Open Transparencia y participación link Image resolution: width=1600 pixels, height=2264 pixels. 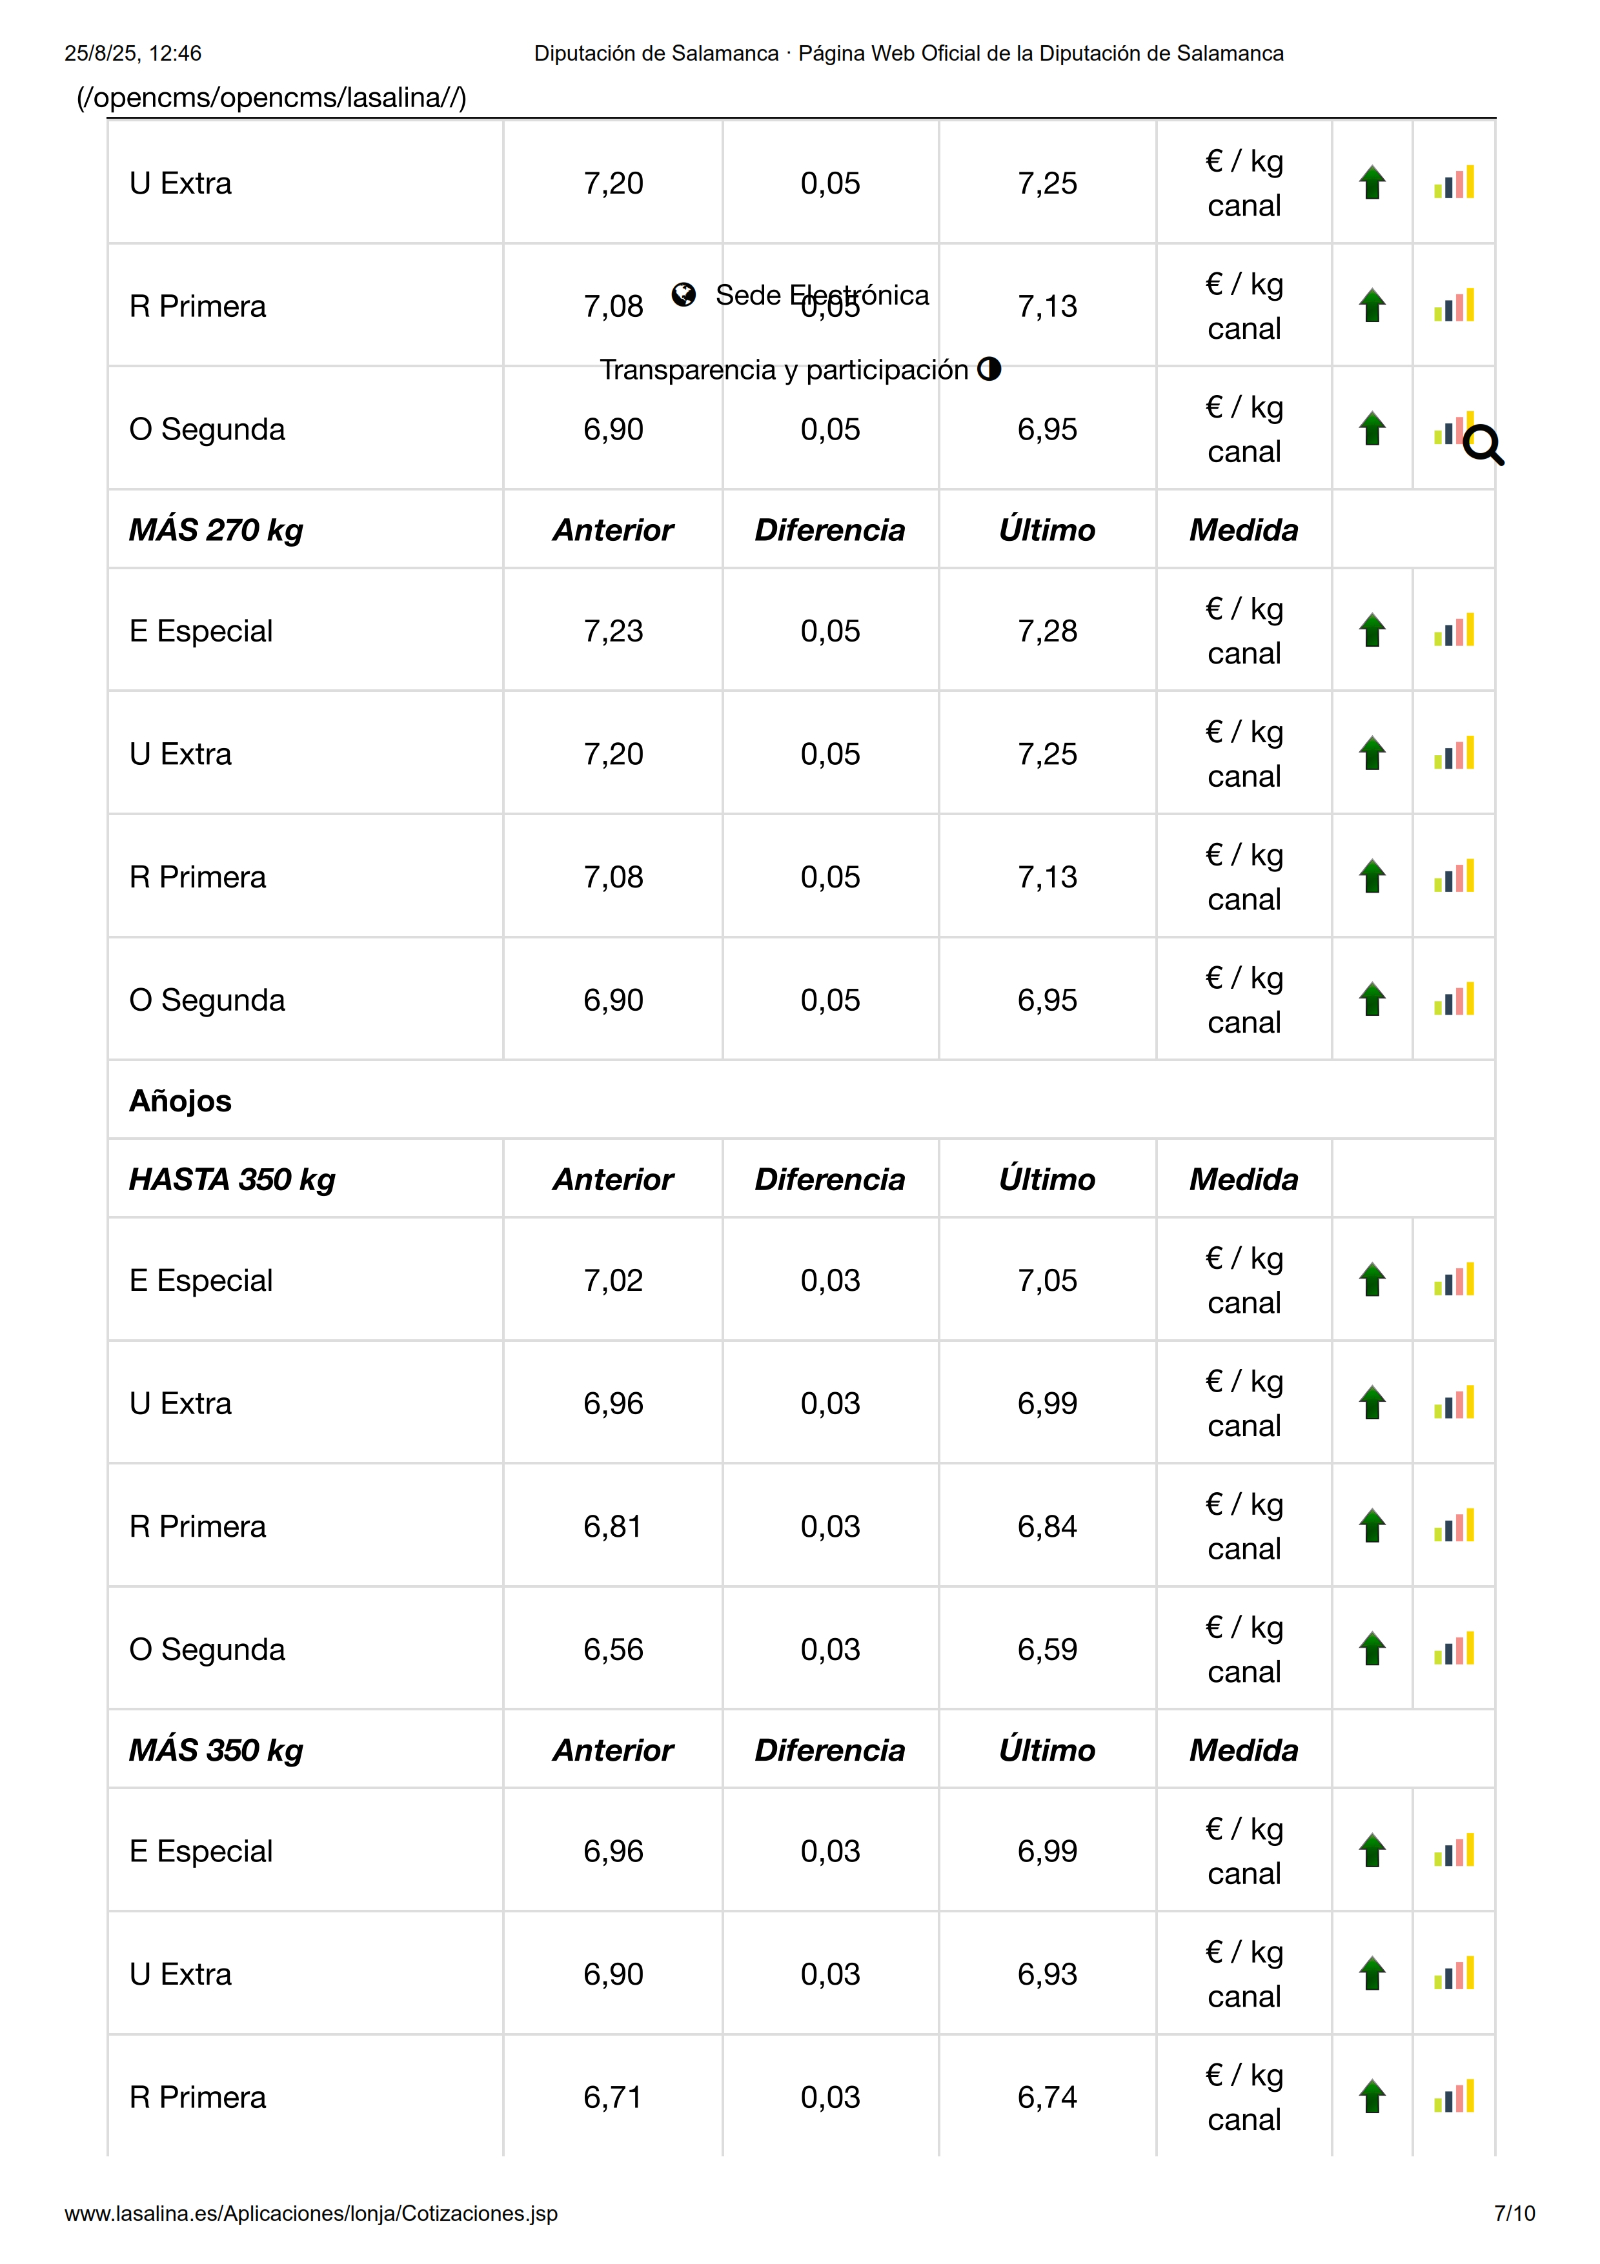click(784, 370)
